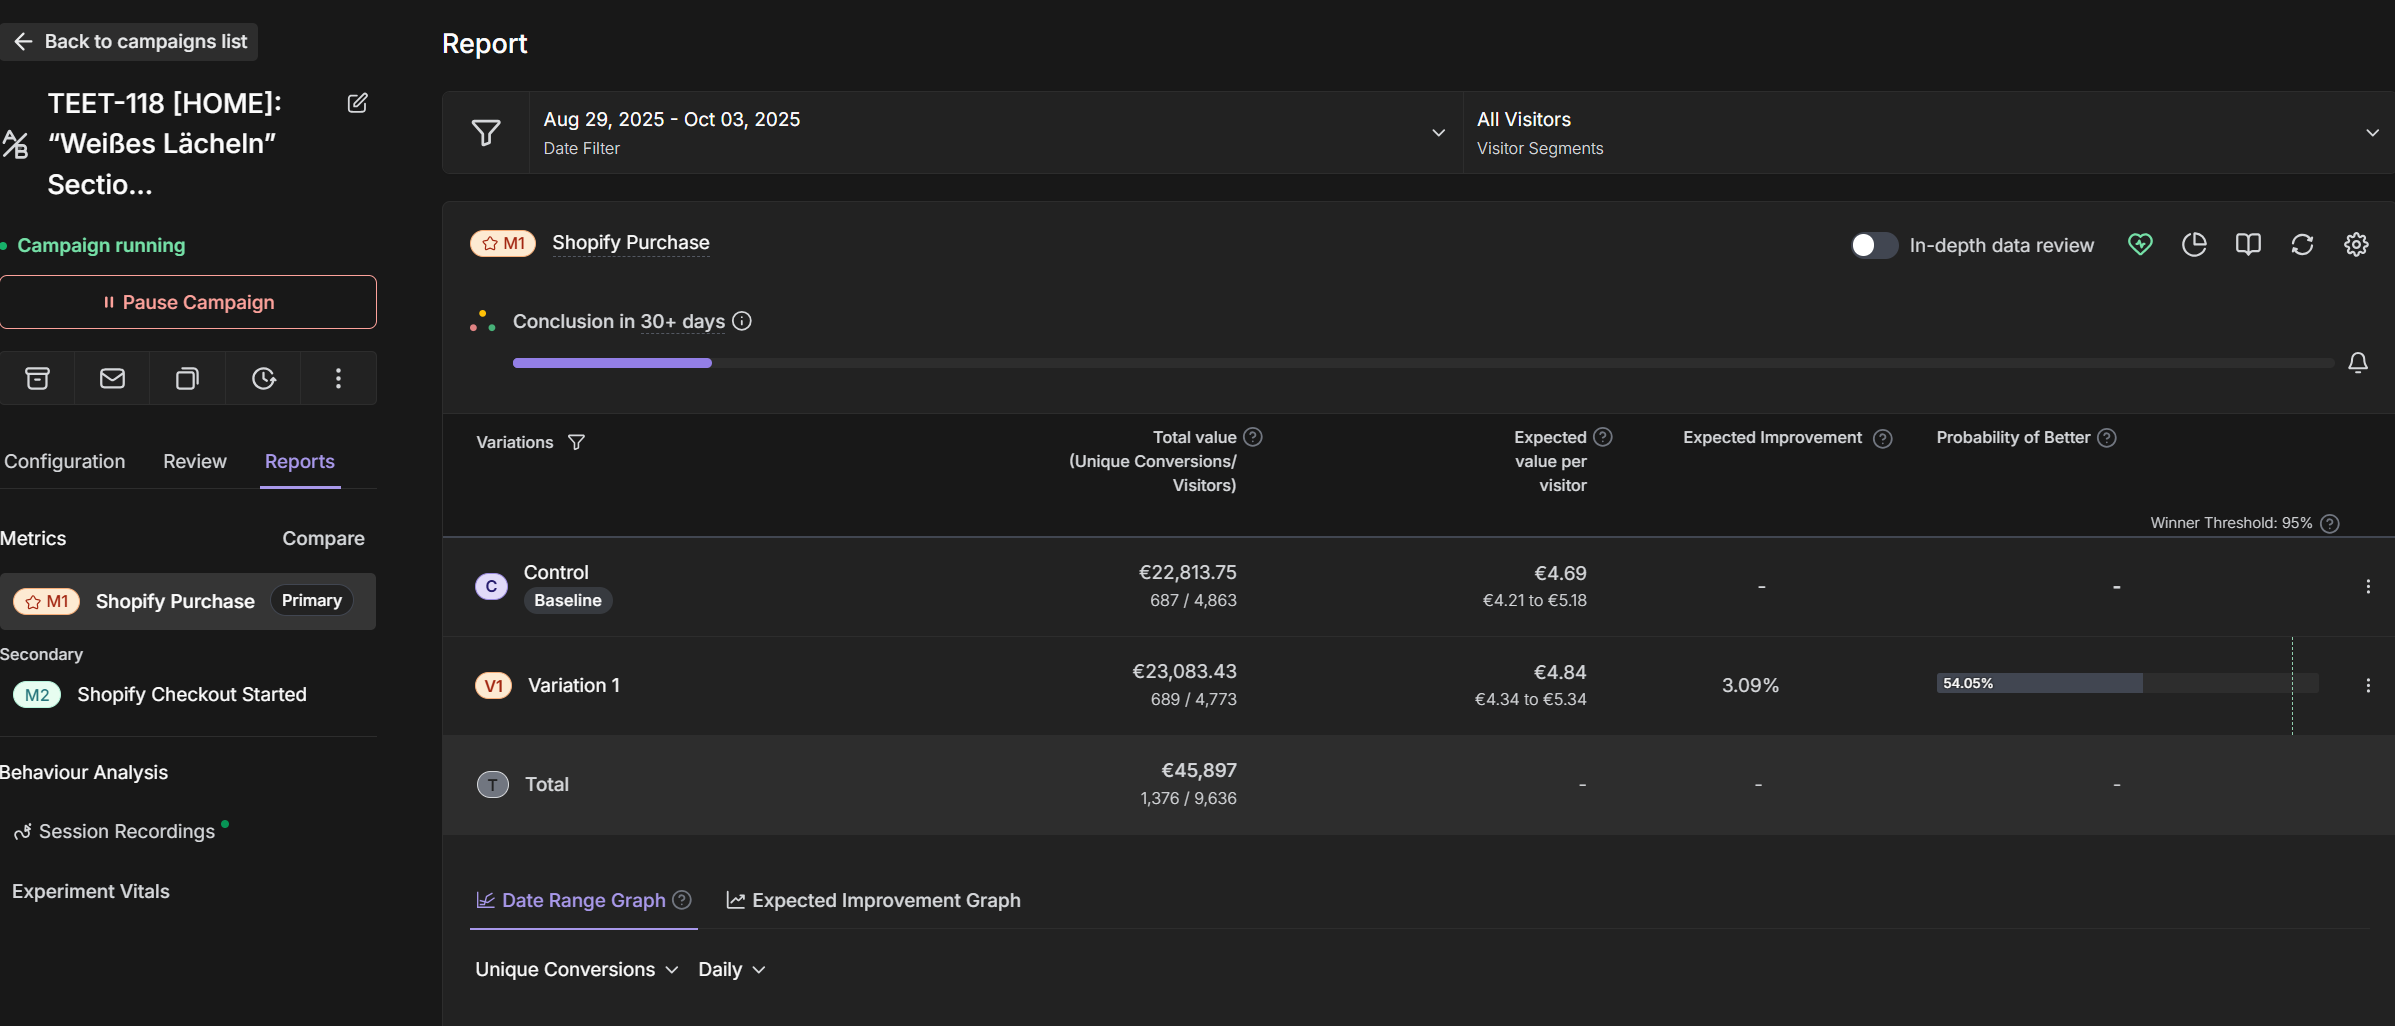Open Variation 1 options menu

pos(2370,685)
